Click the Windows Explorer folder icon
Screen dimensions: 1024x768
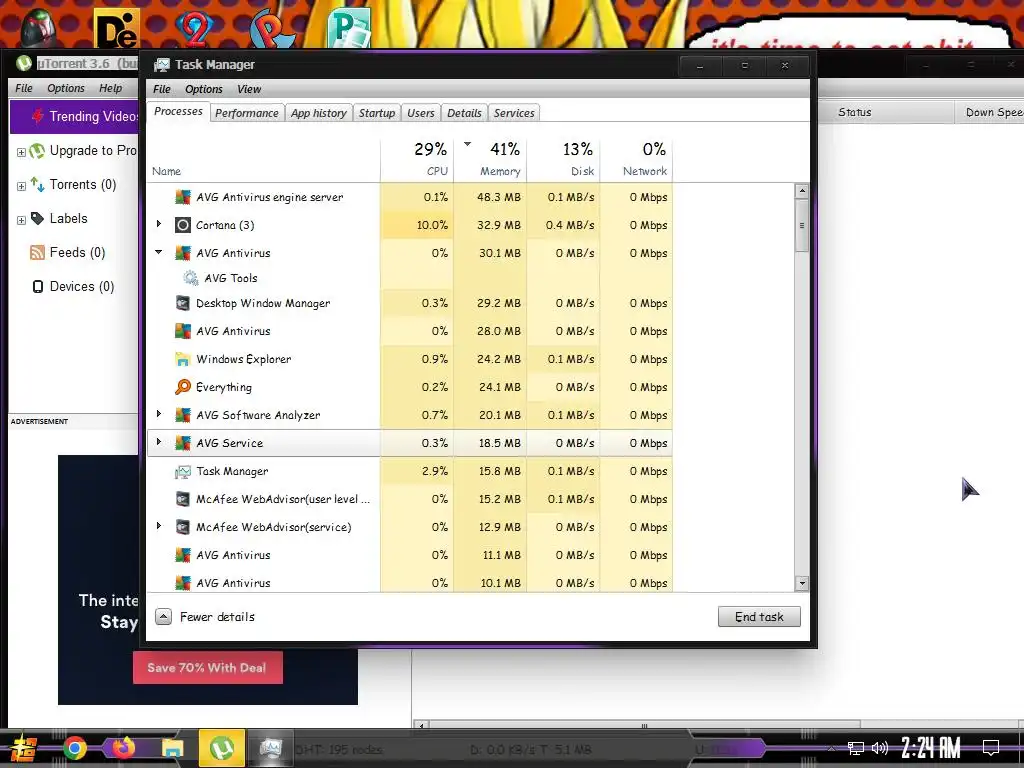coord(183,359)
